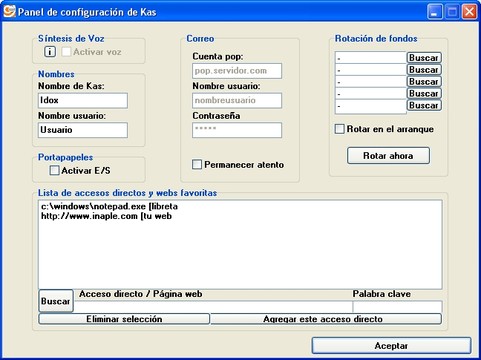This screenshot has height=360, width=481.
Task: Click fifth Buscar in Rotación de fondos
Action: (424, 105)
